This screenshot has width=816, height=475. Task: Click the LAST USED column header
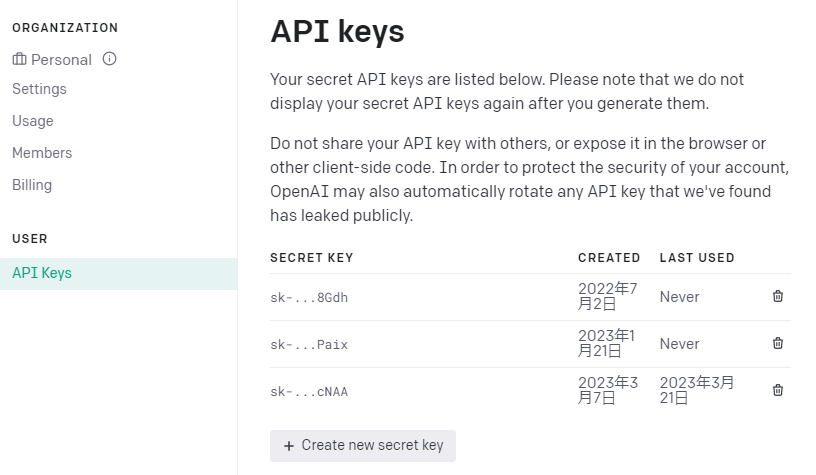tap(697, 258)
